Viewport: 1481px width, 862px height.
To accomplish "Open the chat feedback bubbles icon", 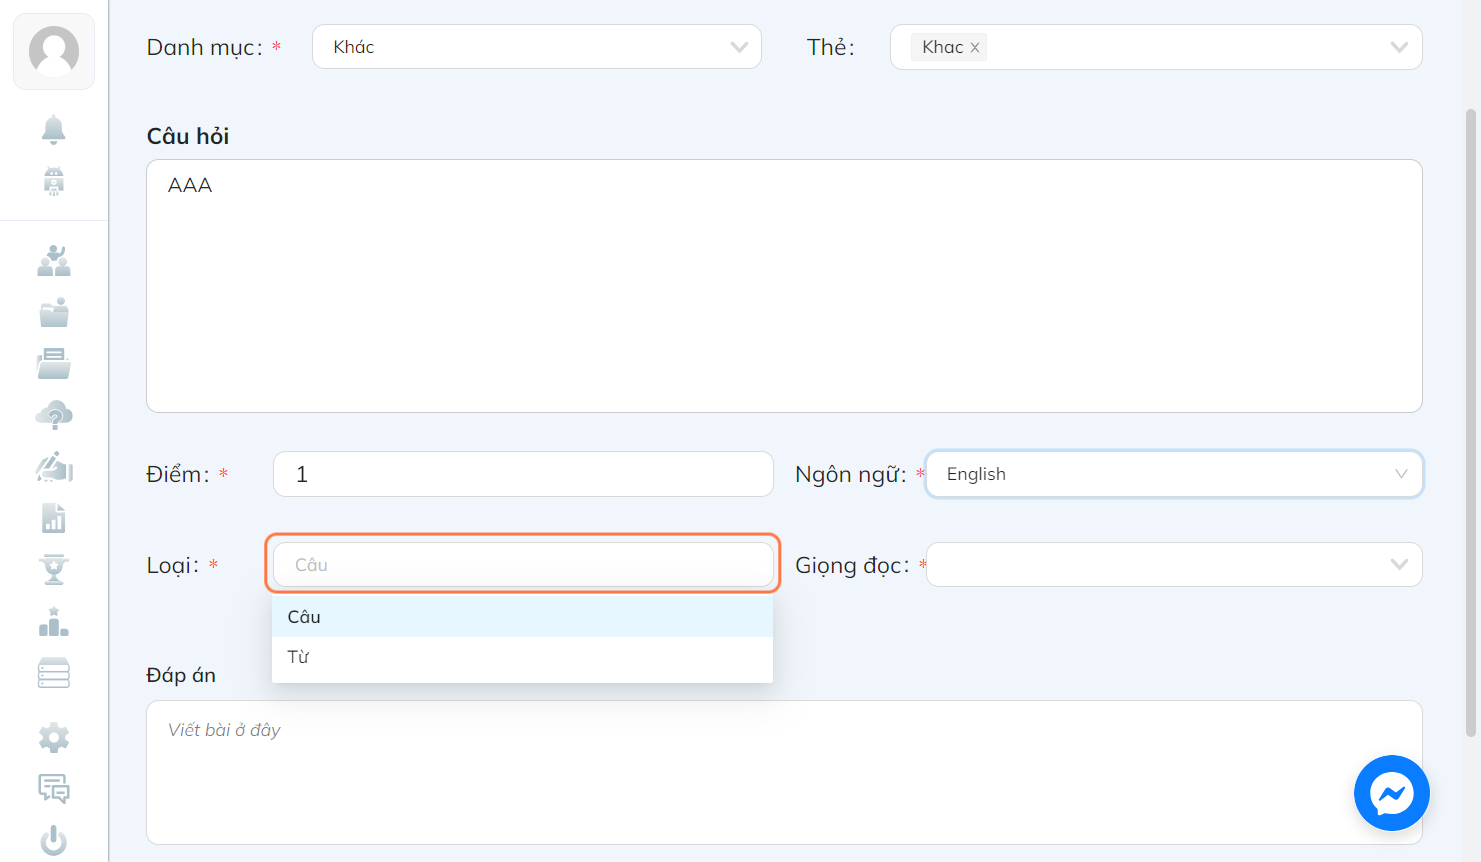I will (x=54, y=789).
